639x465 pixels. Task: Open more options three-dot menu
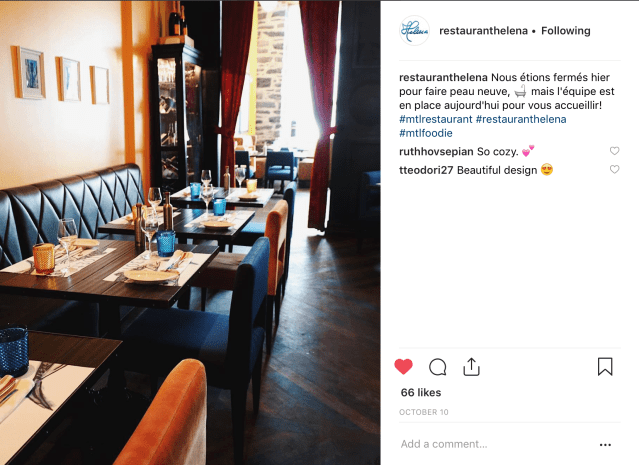[605, 445]
